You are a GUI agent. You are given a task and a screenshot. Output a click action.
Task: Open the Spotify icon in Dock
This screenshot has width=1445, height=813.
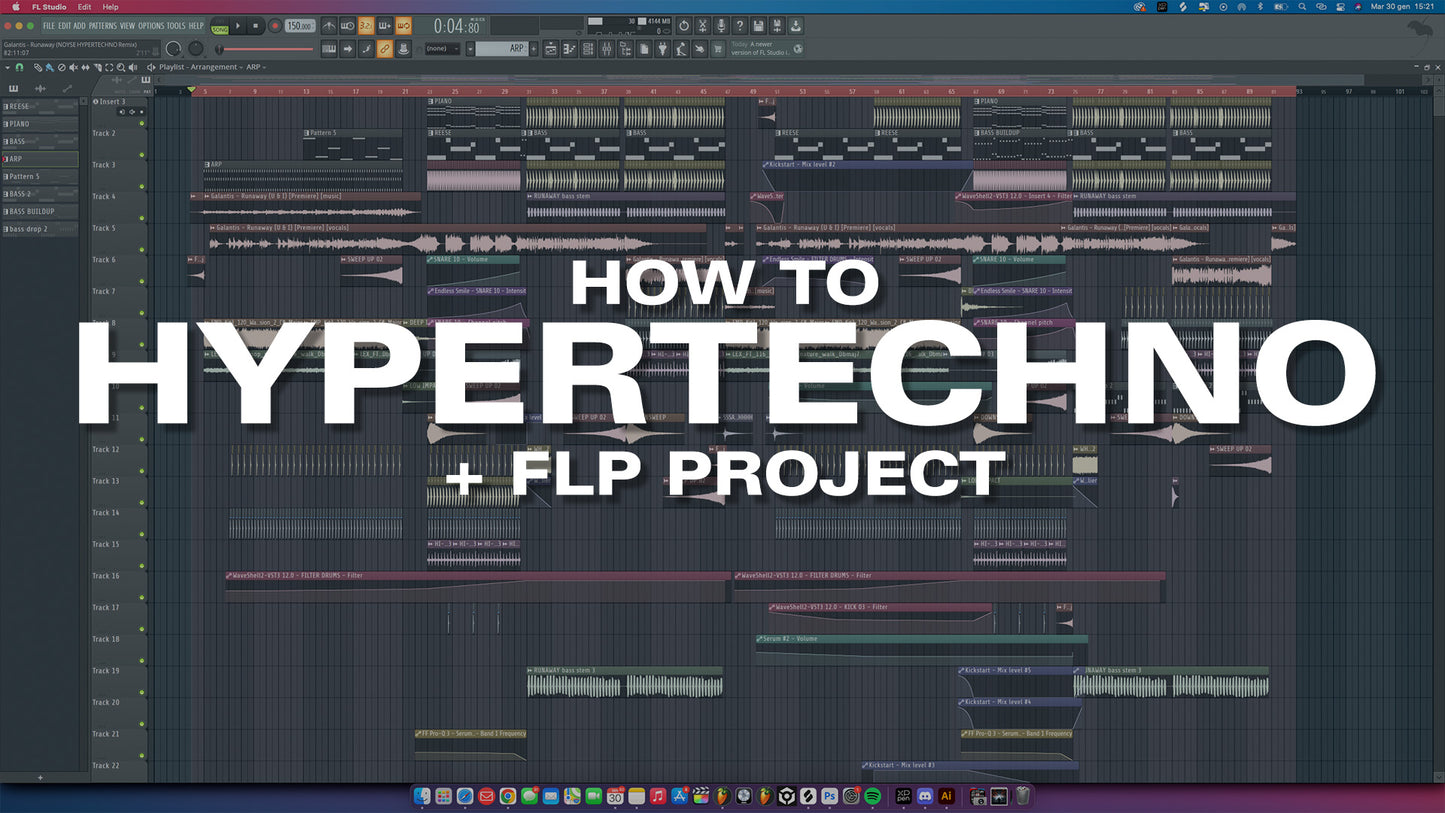pos(872,796)
